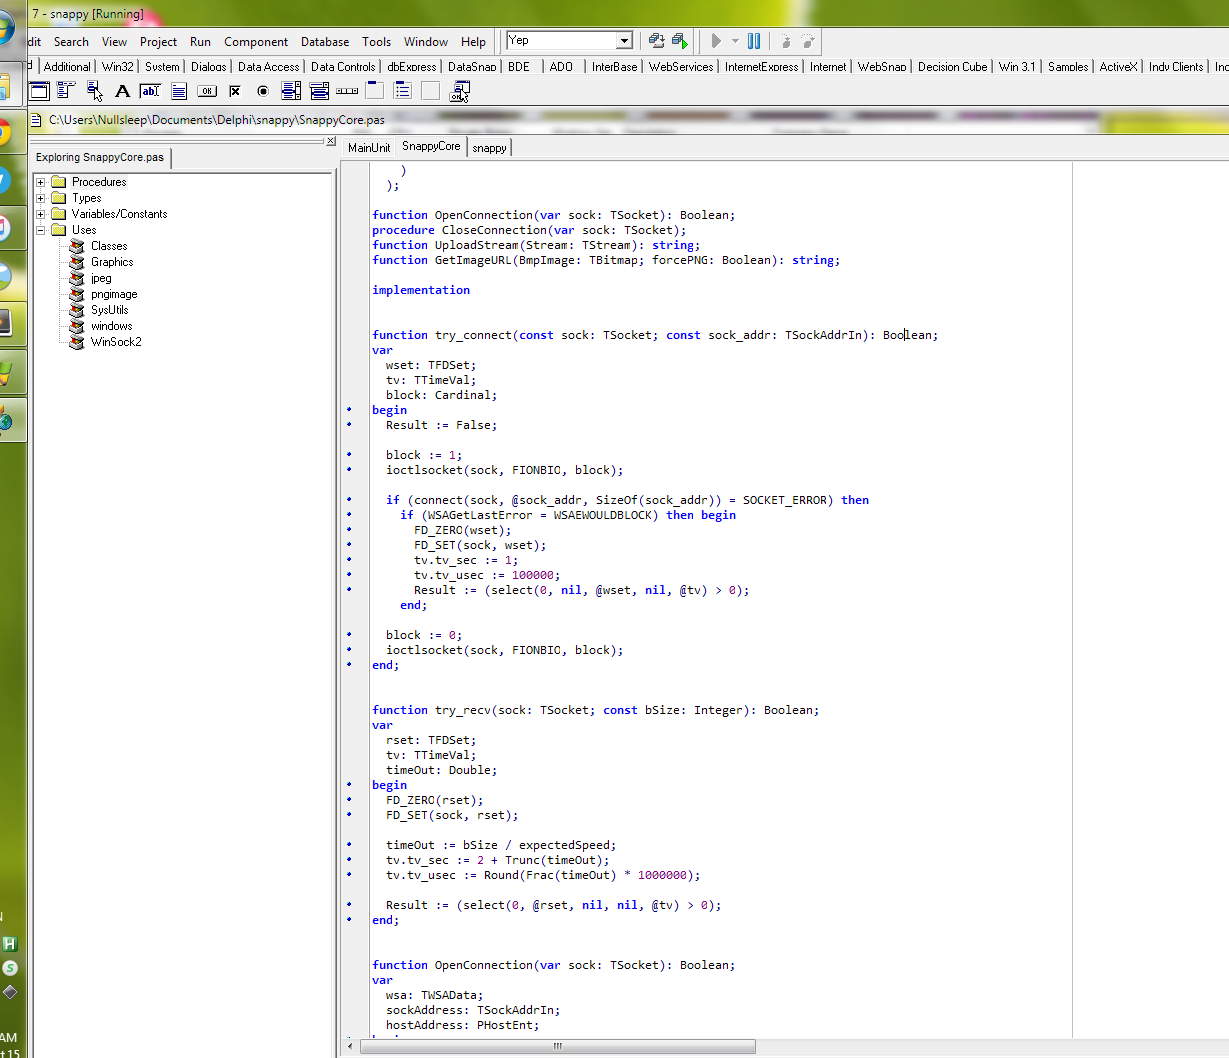Select the CheckBox component in palette

coord(235,91)
